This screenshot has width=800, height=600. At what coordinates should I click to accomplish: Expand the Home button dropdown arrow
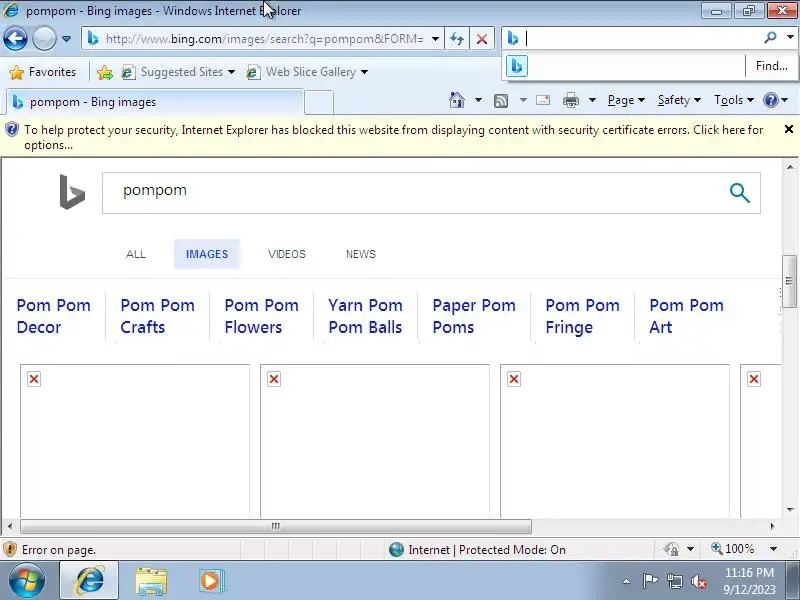pos(478,100)
